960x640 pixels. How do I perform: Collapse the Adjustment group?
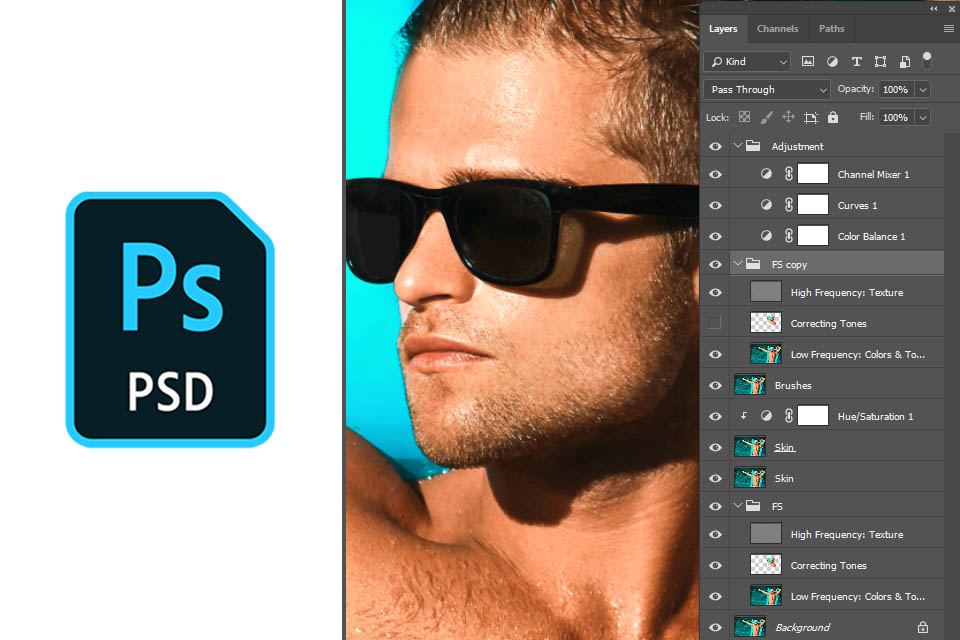tap(739, 145)
